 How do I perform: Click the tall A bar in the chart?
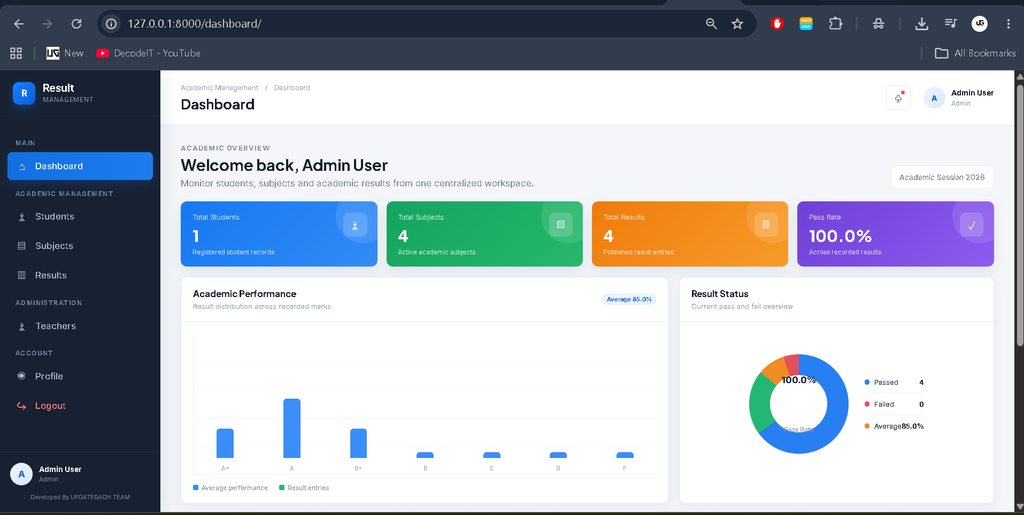292,428
